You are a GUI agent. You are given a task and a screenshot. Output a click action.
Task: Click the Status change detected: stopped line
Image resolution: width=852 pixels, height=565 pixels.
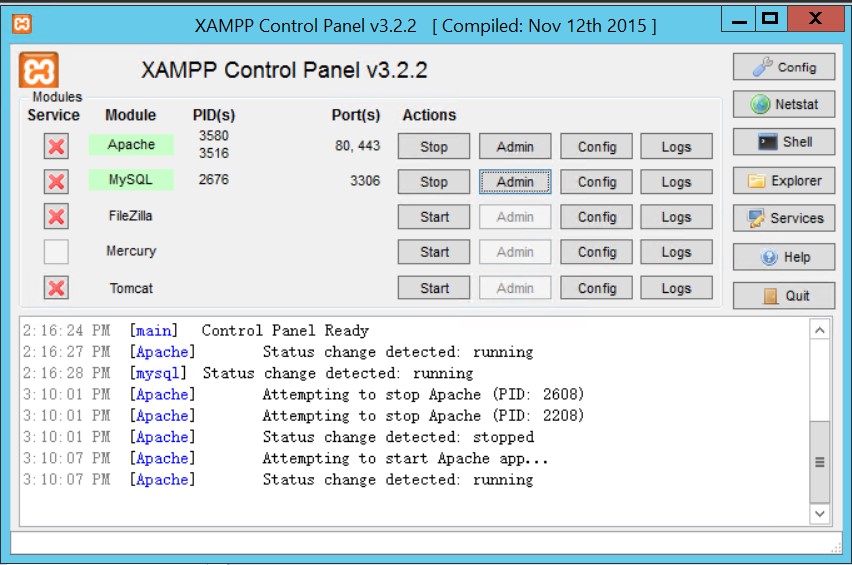coord(278,437)
